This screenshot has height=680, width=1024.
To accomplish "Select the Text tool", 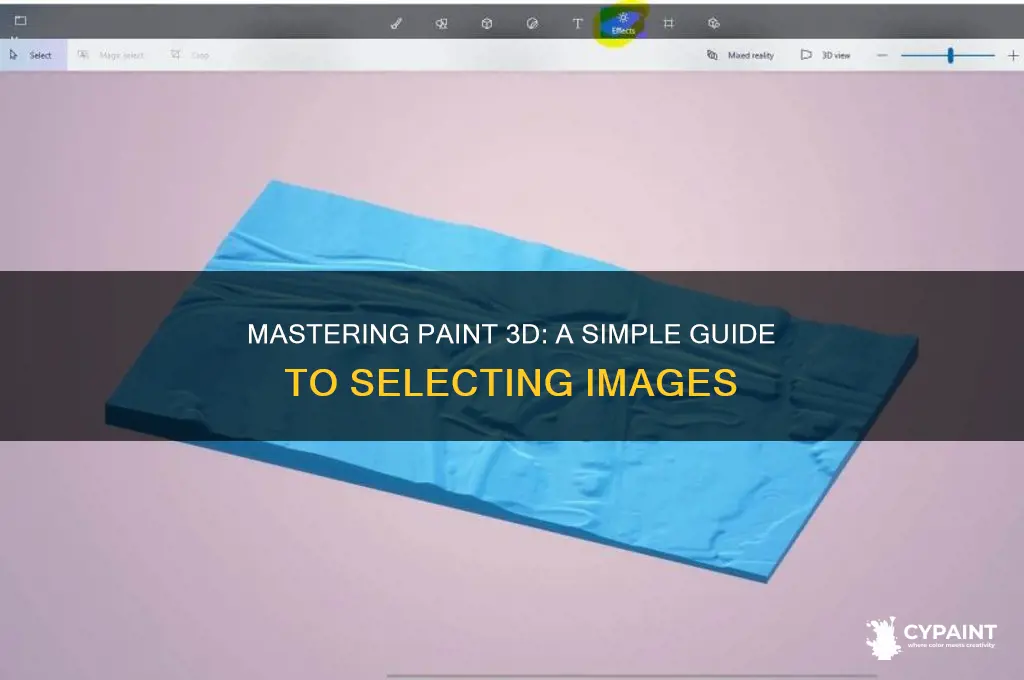I will (577, 24).
